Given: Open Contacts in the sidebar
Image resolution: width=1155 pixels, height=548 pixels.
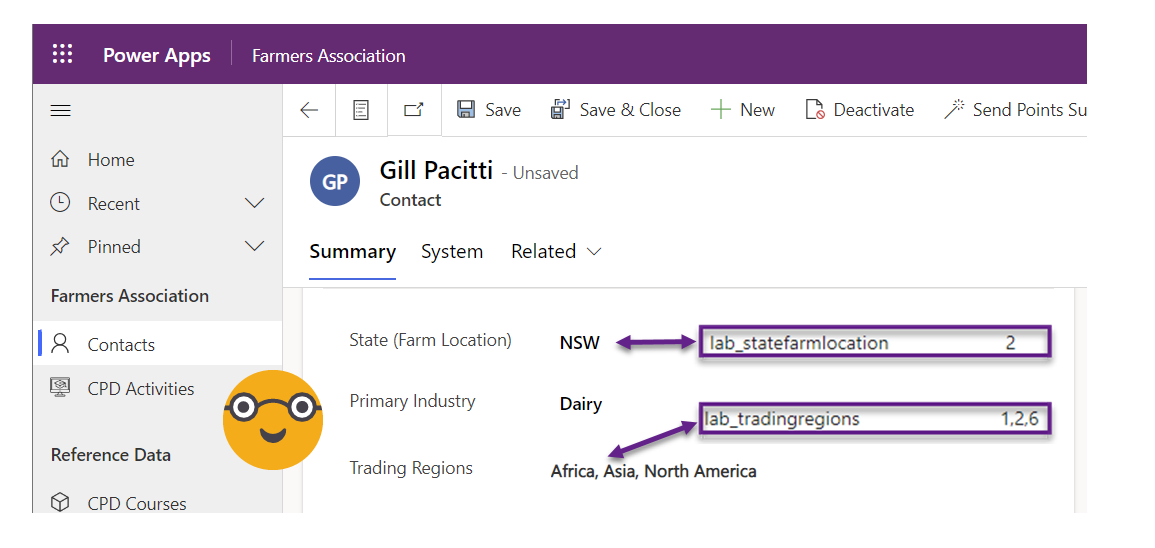Looking at the screenshot, I should point(157,344).
